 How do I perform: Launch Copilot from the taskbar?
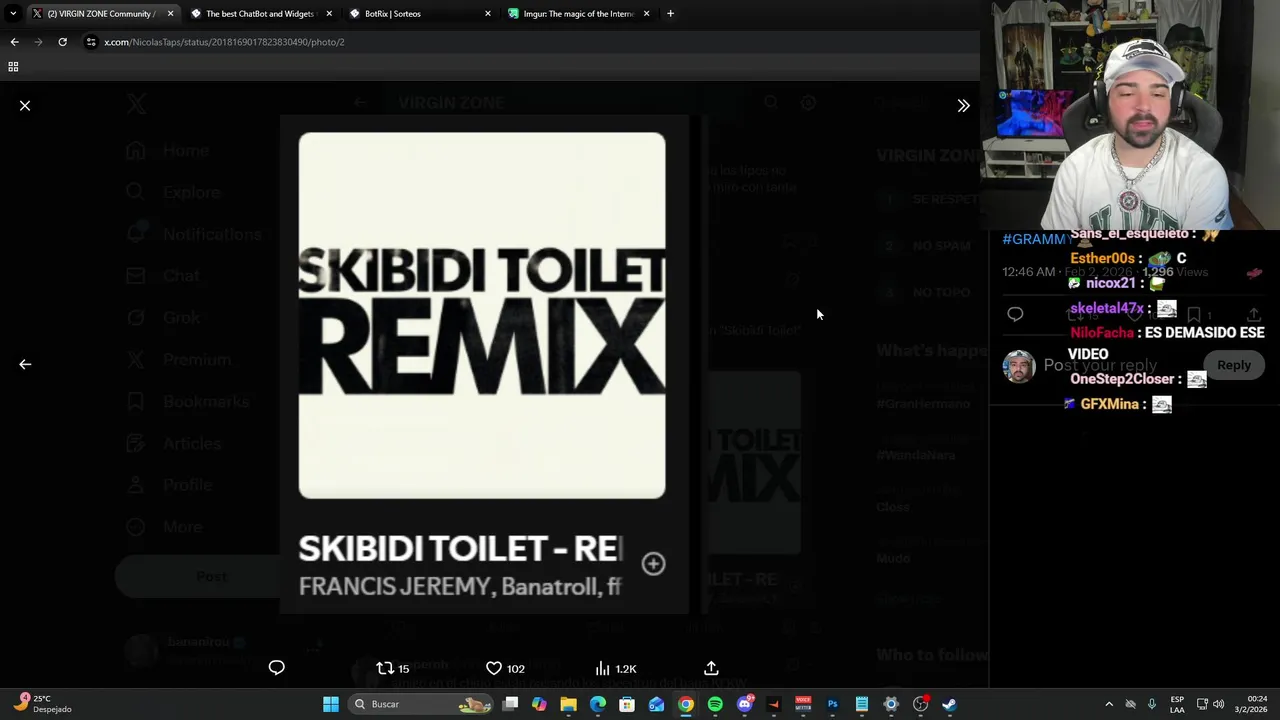point(539,704)
